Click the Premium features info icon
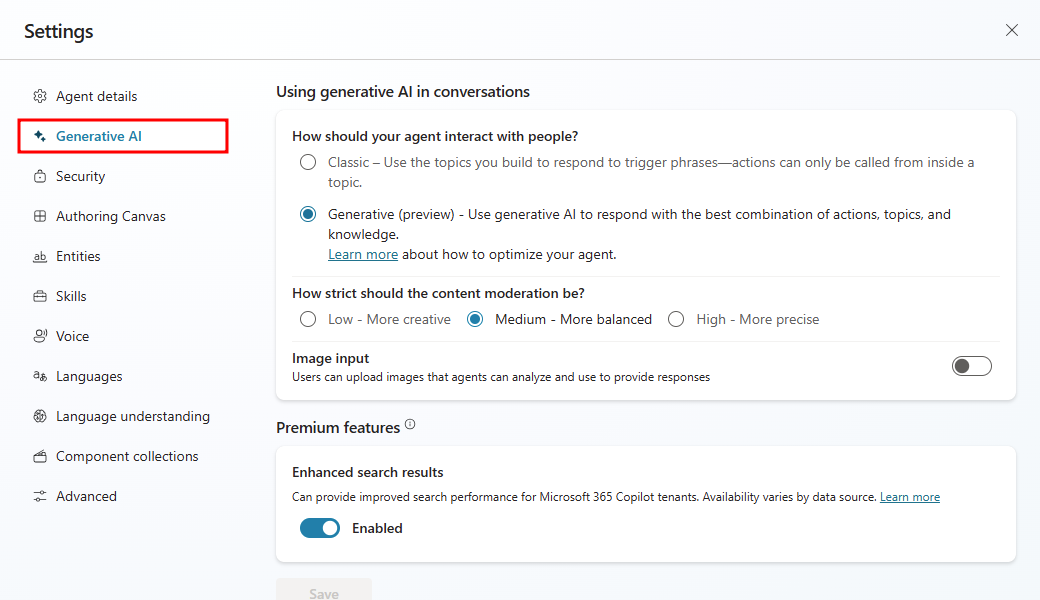The height and width of the screenshot is (600, 1040). click(410, 424)
